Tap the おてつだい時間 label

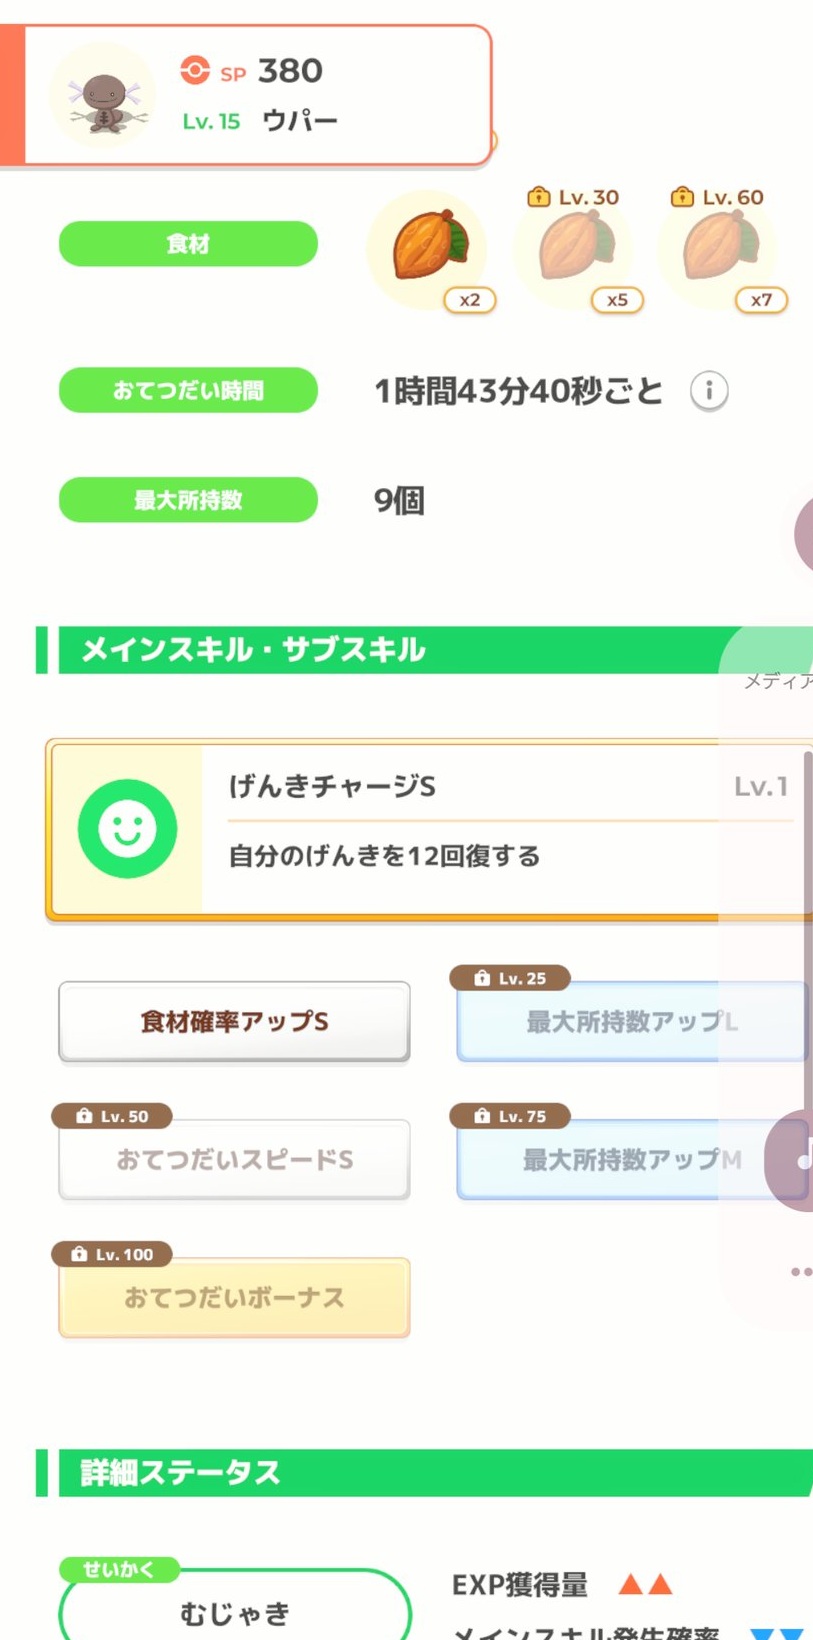(188, 391)
